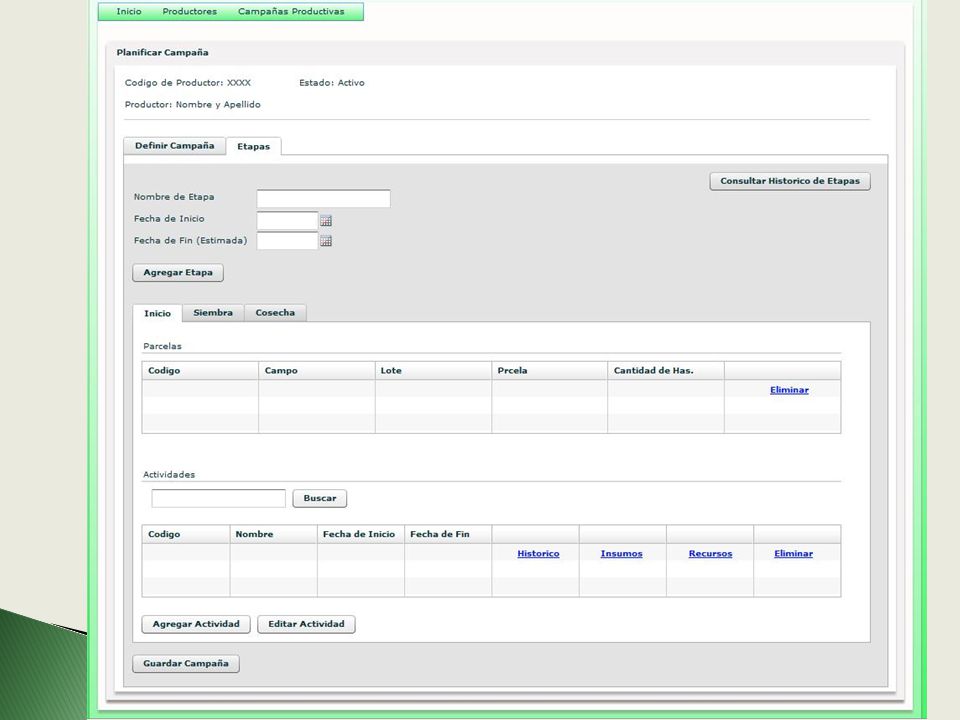This screenshot has height=720, width=960.
Task: Select the Etapas tab
Action: pos(253,146)
